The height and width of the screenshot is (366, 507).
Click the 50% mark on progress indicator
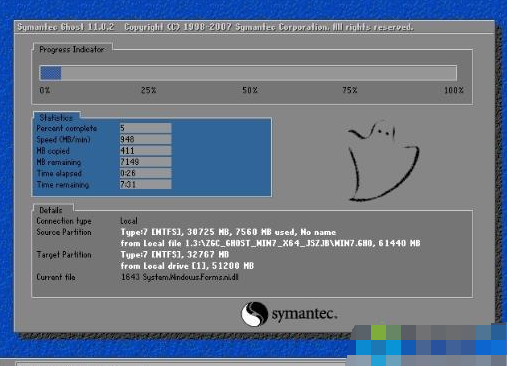(250, 90)
